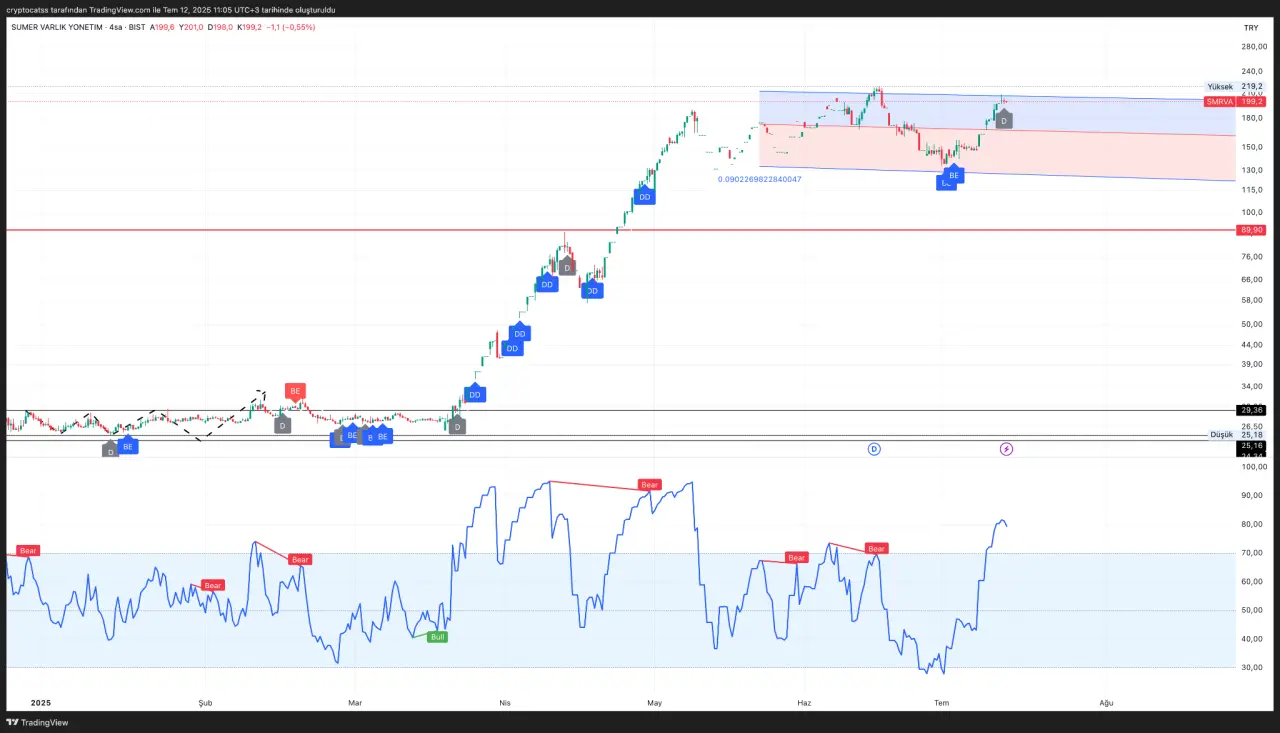Click the Düşük low price label
Image resolution: width=1280 pixels, height=733 pixels.
click(1222, 435)
